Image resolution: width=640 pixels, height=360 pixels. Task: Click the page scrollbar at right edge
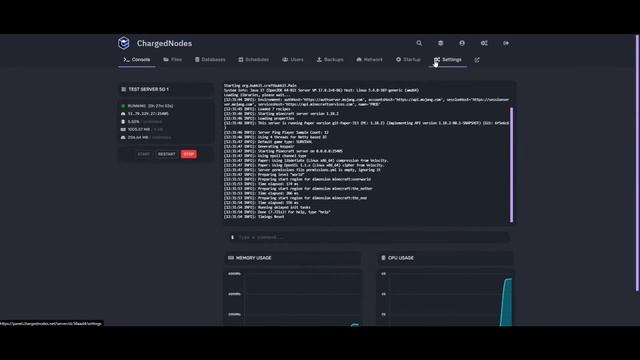[638, 163]
